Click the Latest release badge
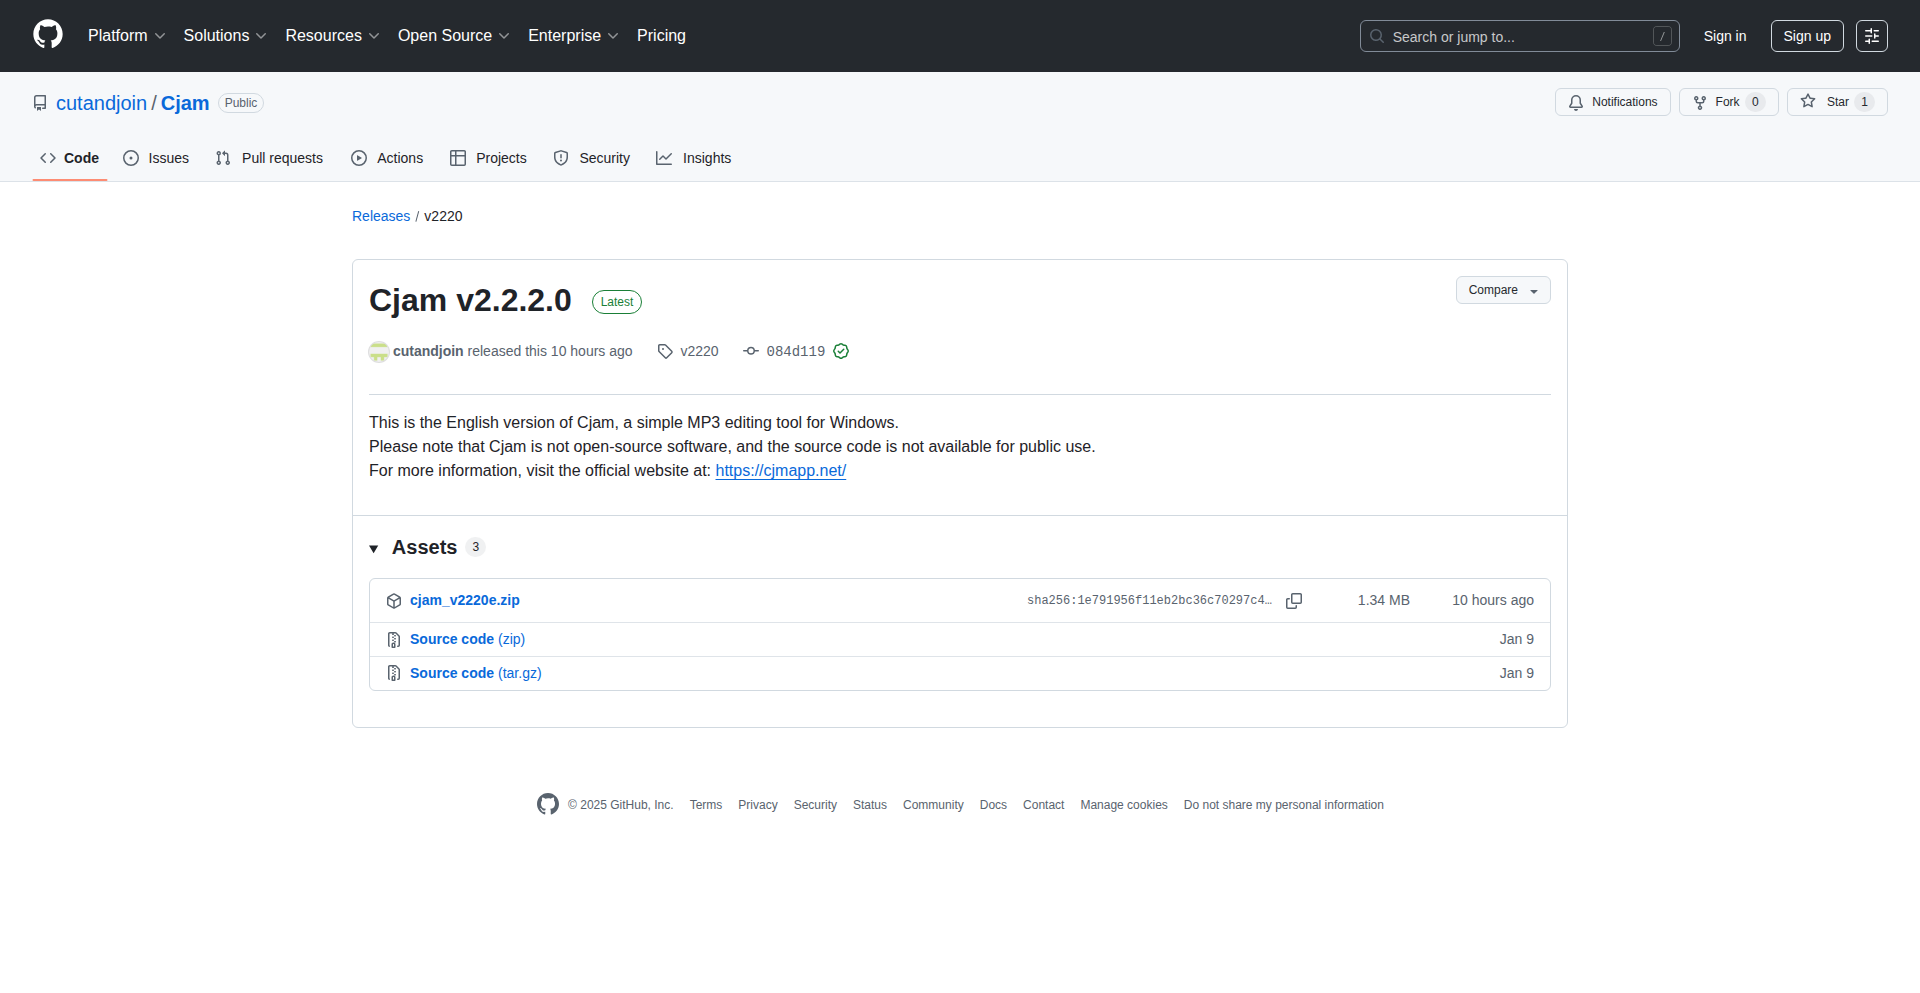This screenshot has height=993, width=1920. coord(617,302)
